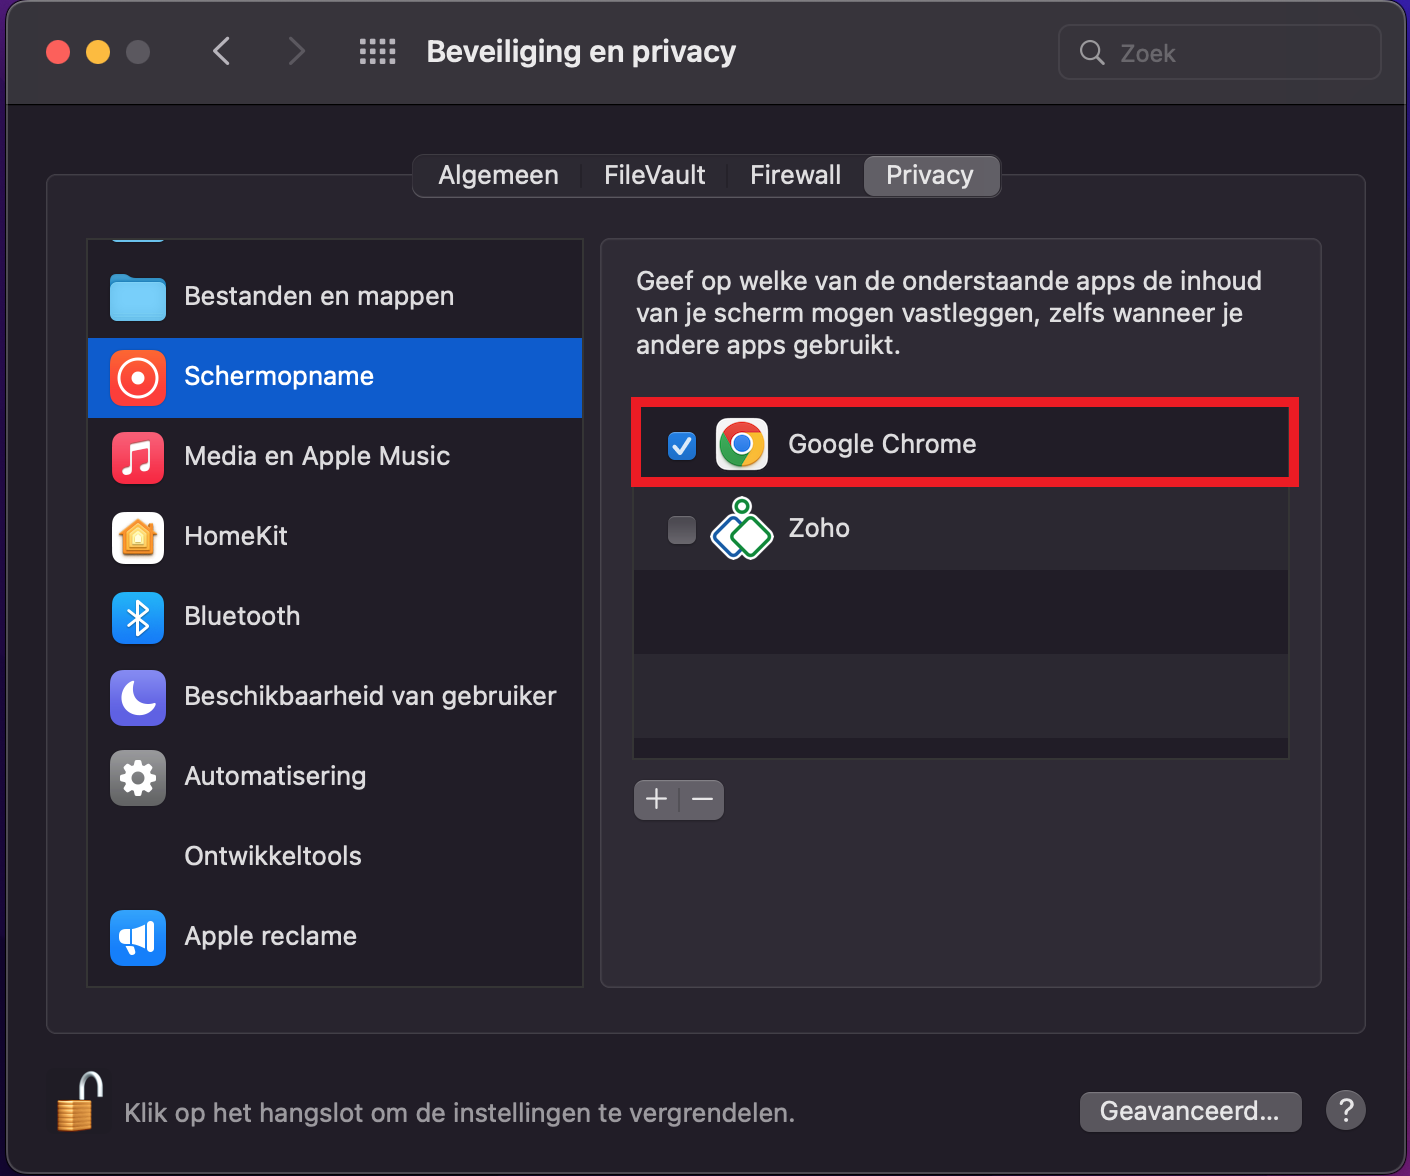Uncheck the Google Chrome checkbox

point(682,445)
